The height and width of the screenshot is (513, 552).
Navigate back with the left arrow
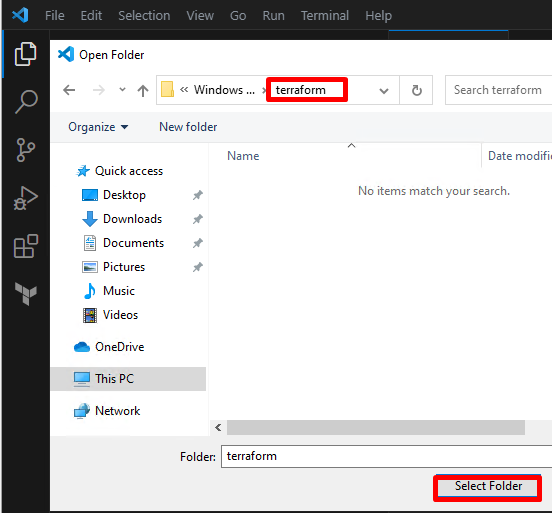coord(69,90)
